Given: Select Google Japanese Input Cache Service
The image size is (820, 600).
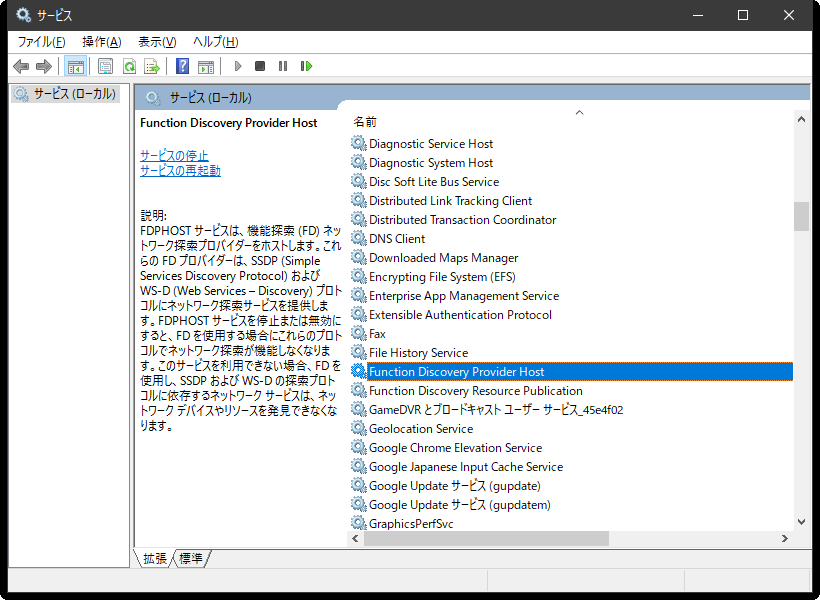Looking at the screenshot, I should [x=466, y=467].
